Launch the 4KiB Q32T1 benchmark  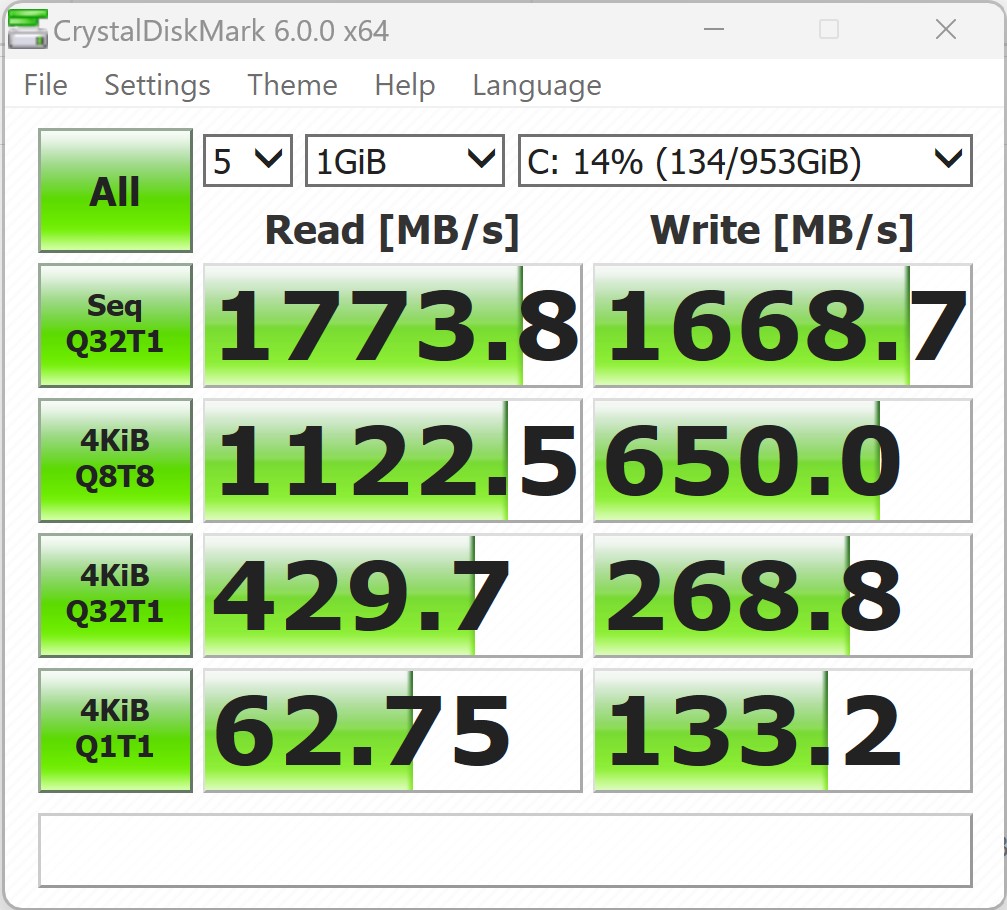[x=115, y=595]
